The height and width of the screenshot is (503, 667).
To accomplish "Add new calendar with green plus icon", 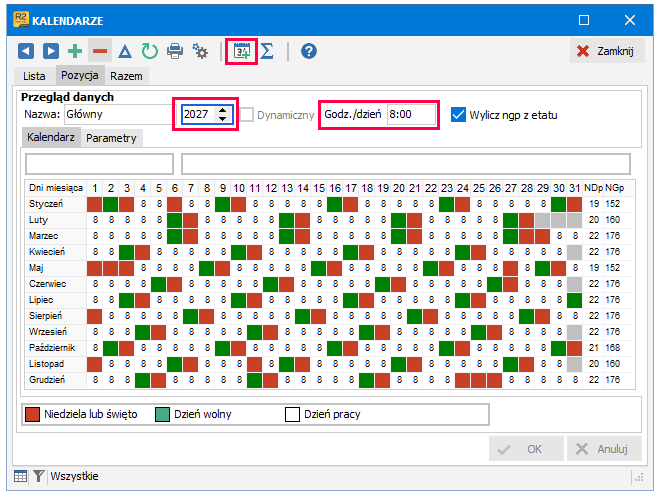I will tap(75, 51).
